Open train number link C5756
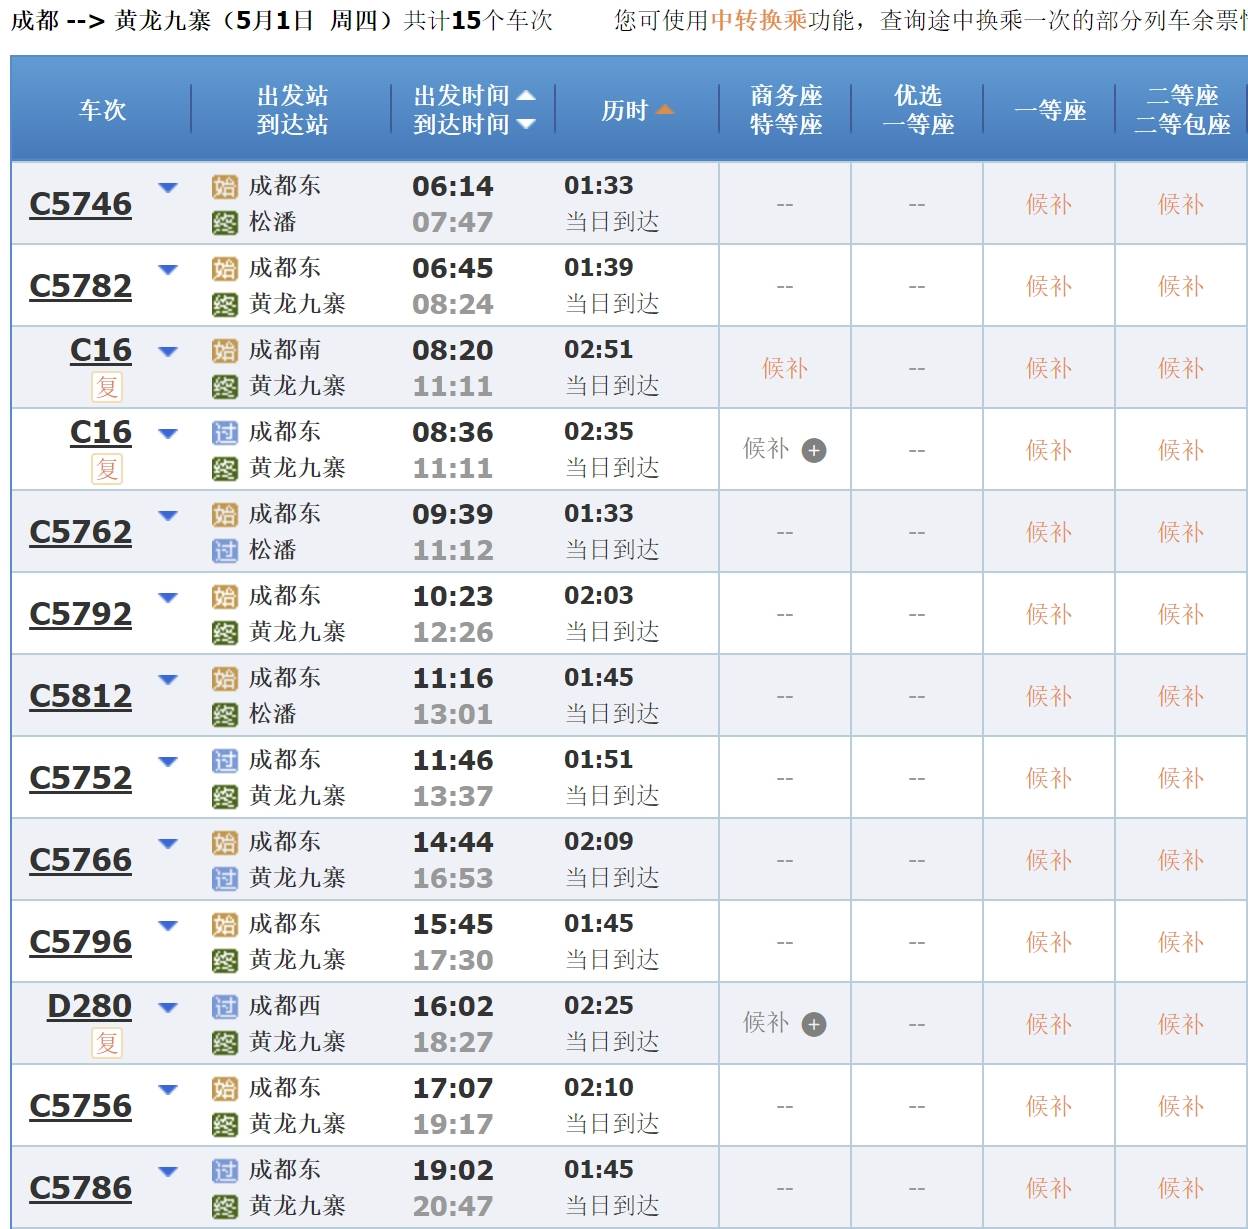 [81, 1106]
